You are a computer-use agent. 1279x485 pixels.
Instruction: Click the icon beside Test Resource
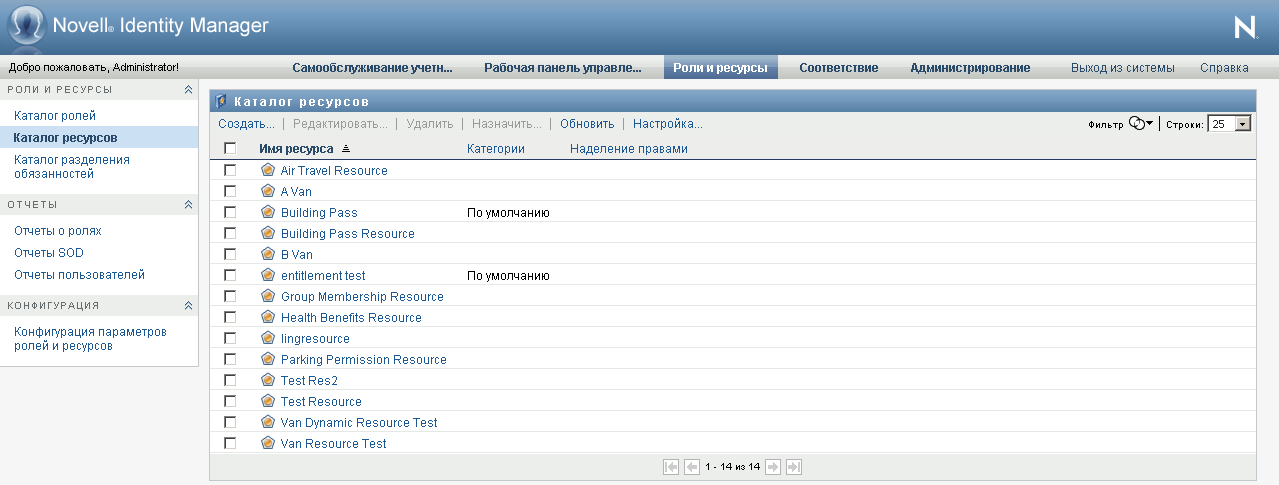point(267,401)
